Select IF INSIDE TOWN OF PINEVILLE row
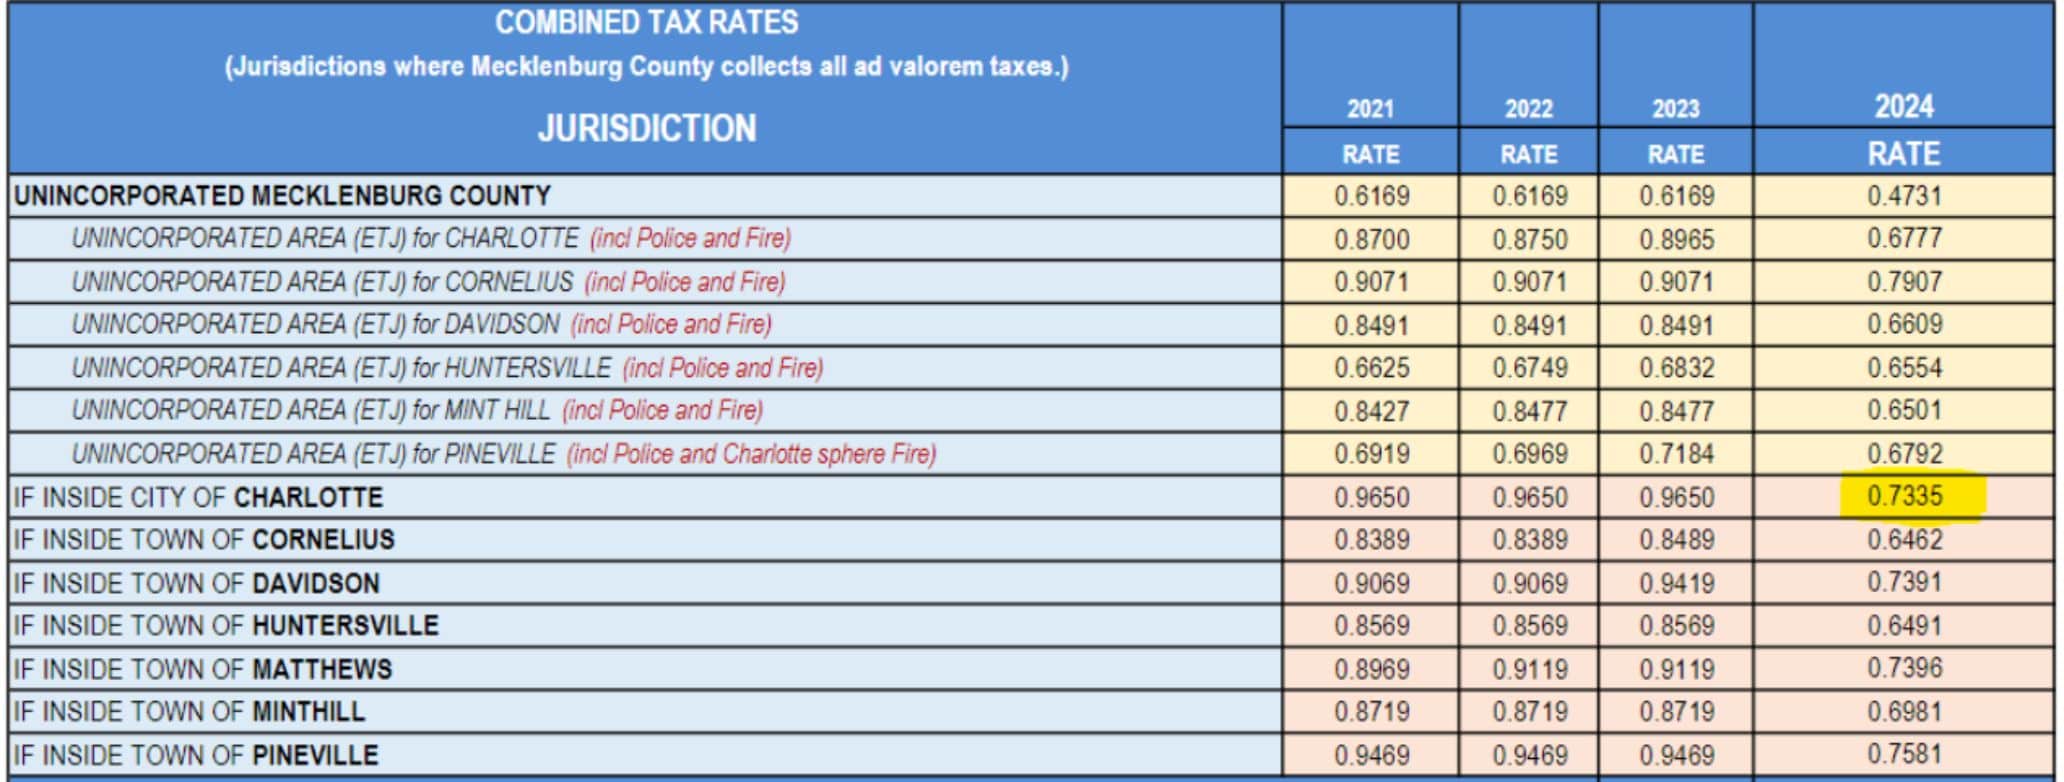This screenshot has width=2064, height=782. tap(196, 755)
